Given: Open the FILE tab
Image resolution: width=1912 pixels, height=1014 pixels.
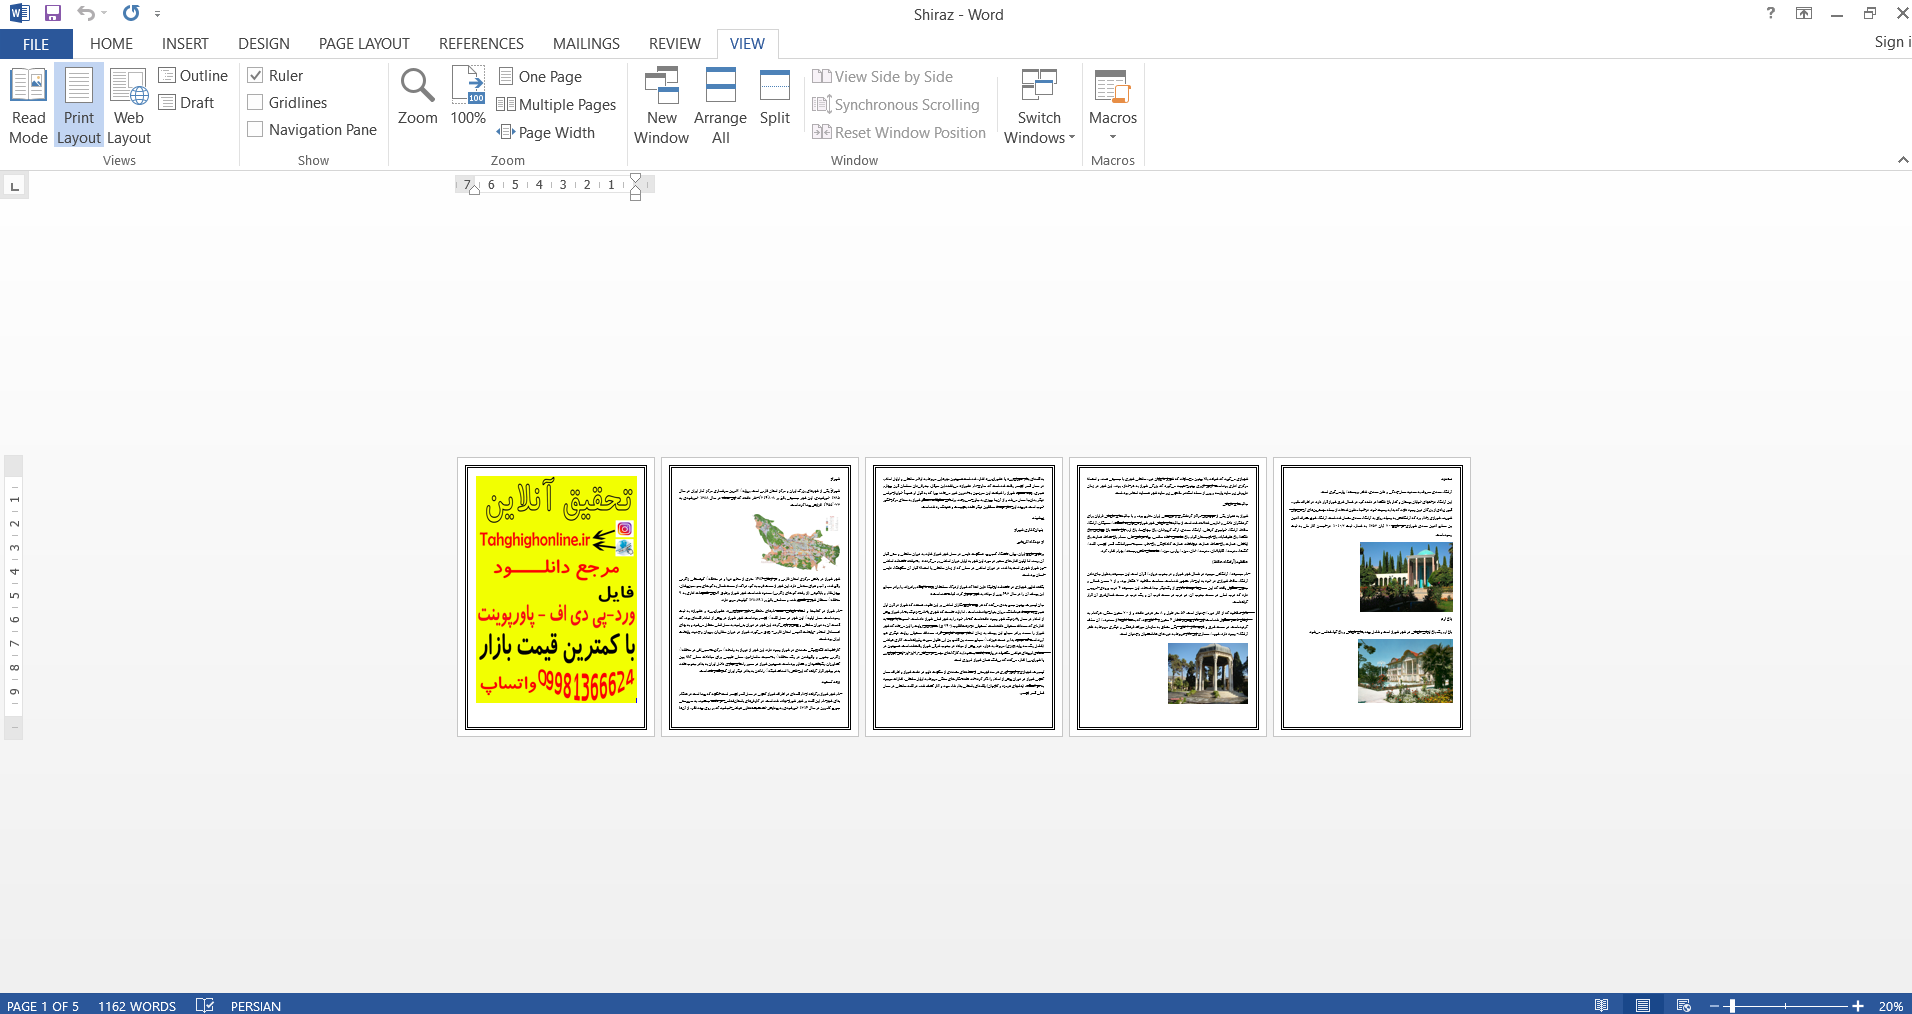Looking at the screenshot, I should (x=36, y=44).
